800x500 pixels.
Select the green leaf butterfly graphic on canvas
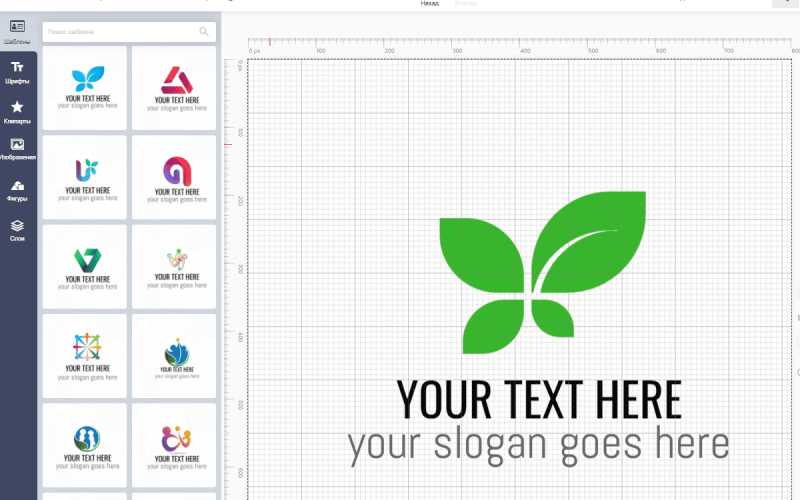tap(542, 272)
